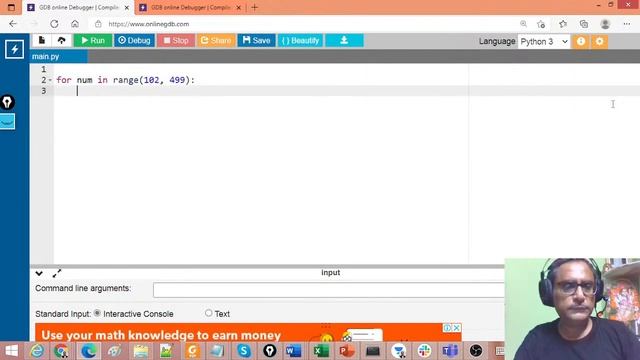Click the OnlineGDB lightning logo icon

pos(14,49)
